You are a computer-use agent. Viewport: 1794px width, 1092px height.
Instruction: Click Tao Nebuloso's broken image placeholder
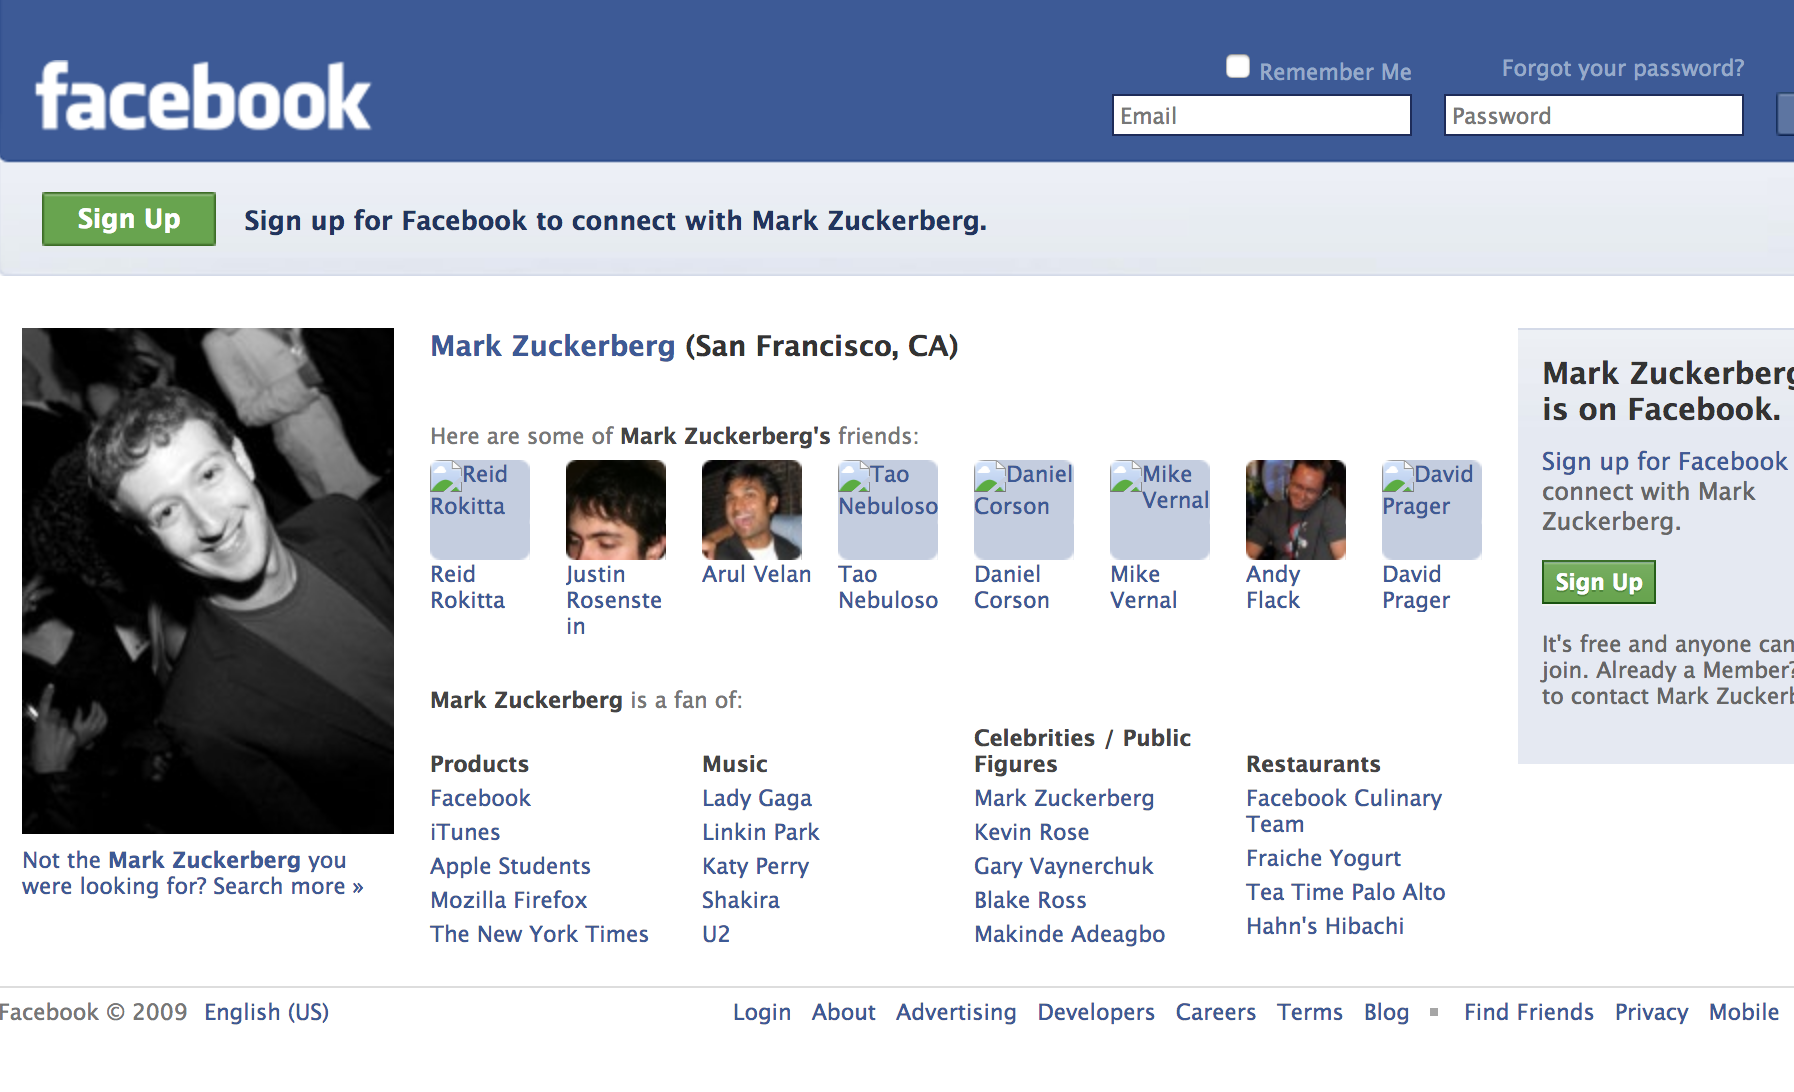[x=887, y=509]
